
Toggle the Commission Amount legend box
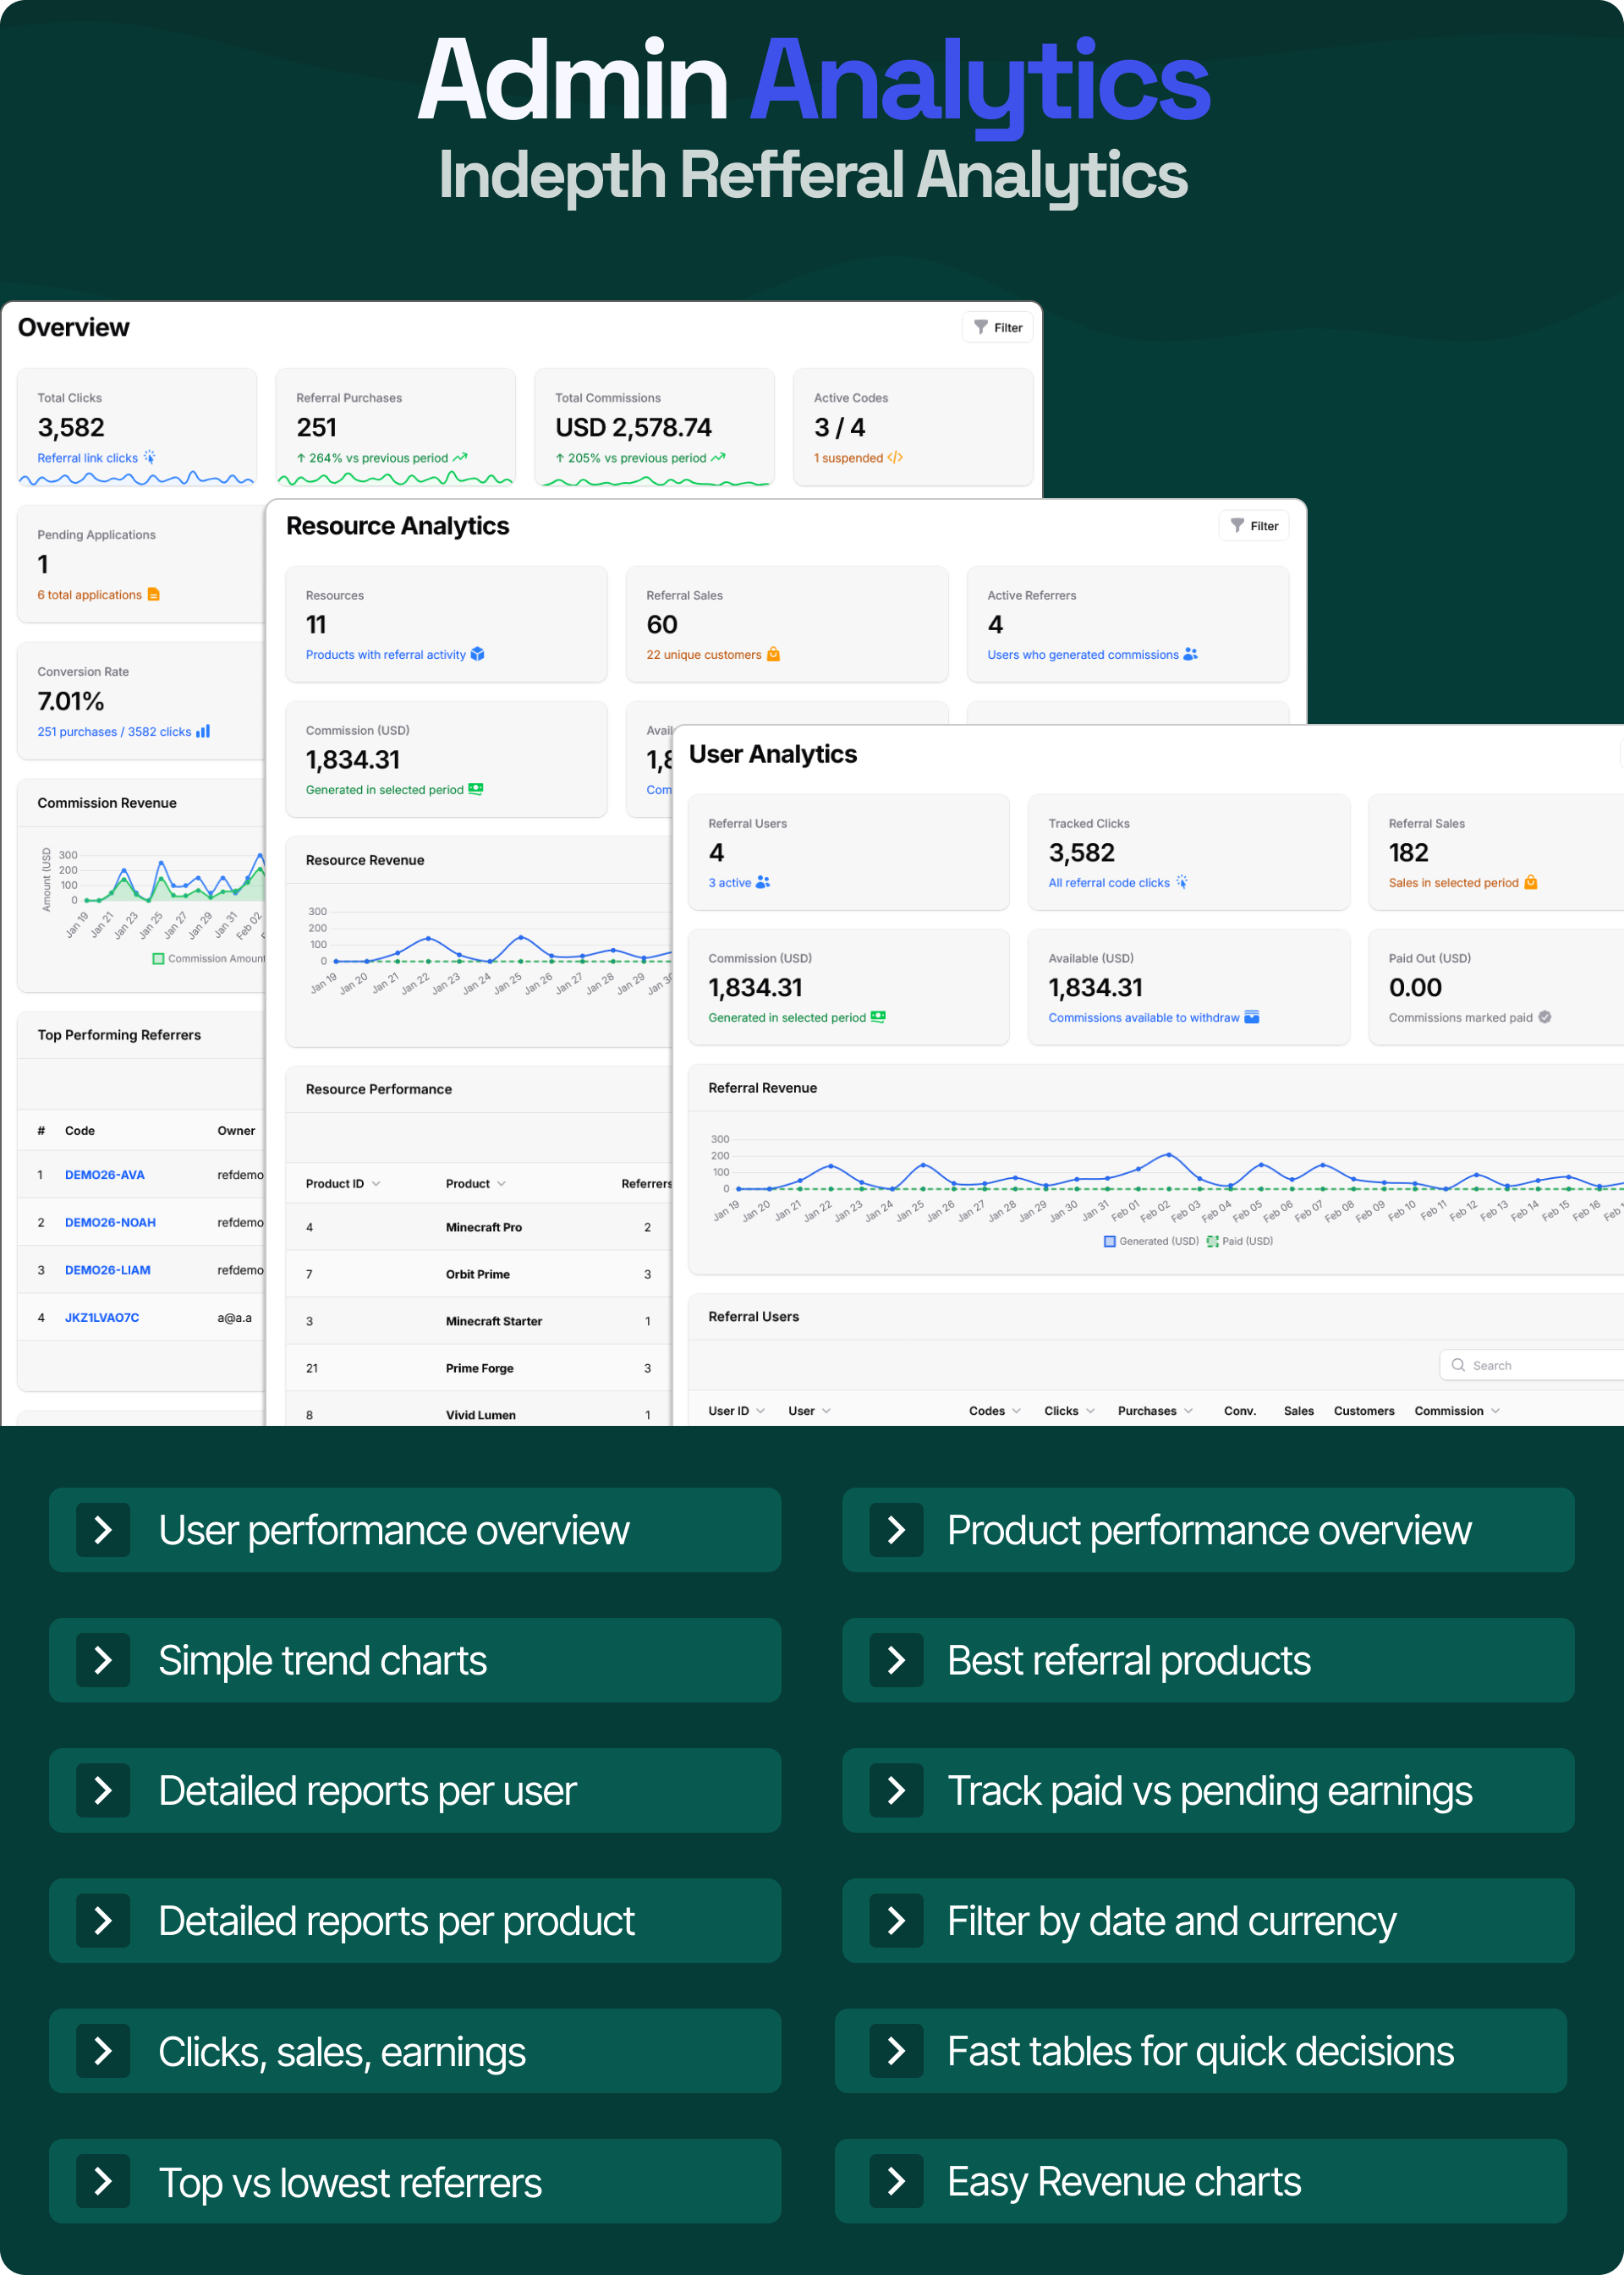(x=158, y=959)
